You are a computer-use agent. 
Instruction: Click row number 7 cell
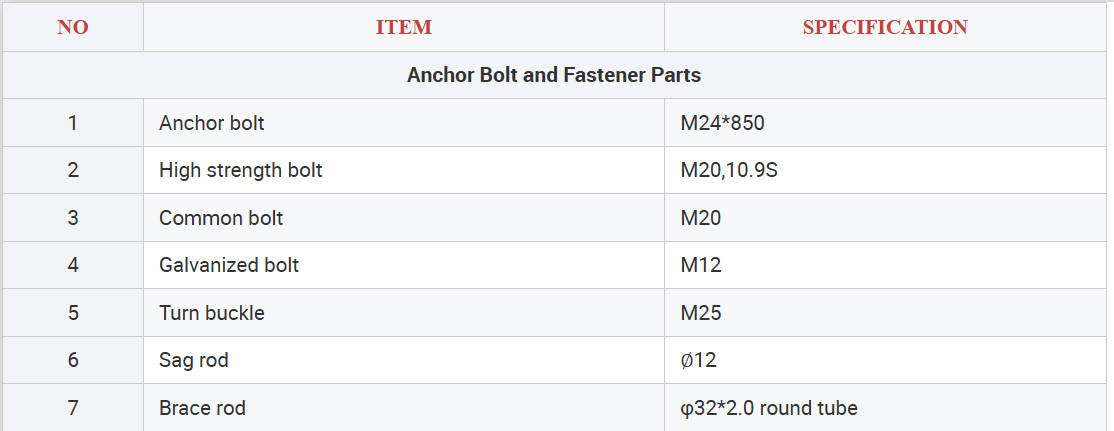coord(73,408)
